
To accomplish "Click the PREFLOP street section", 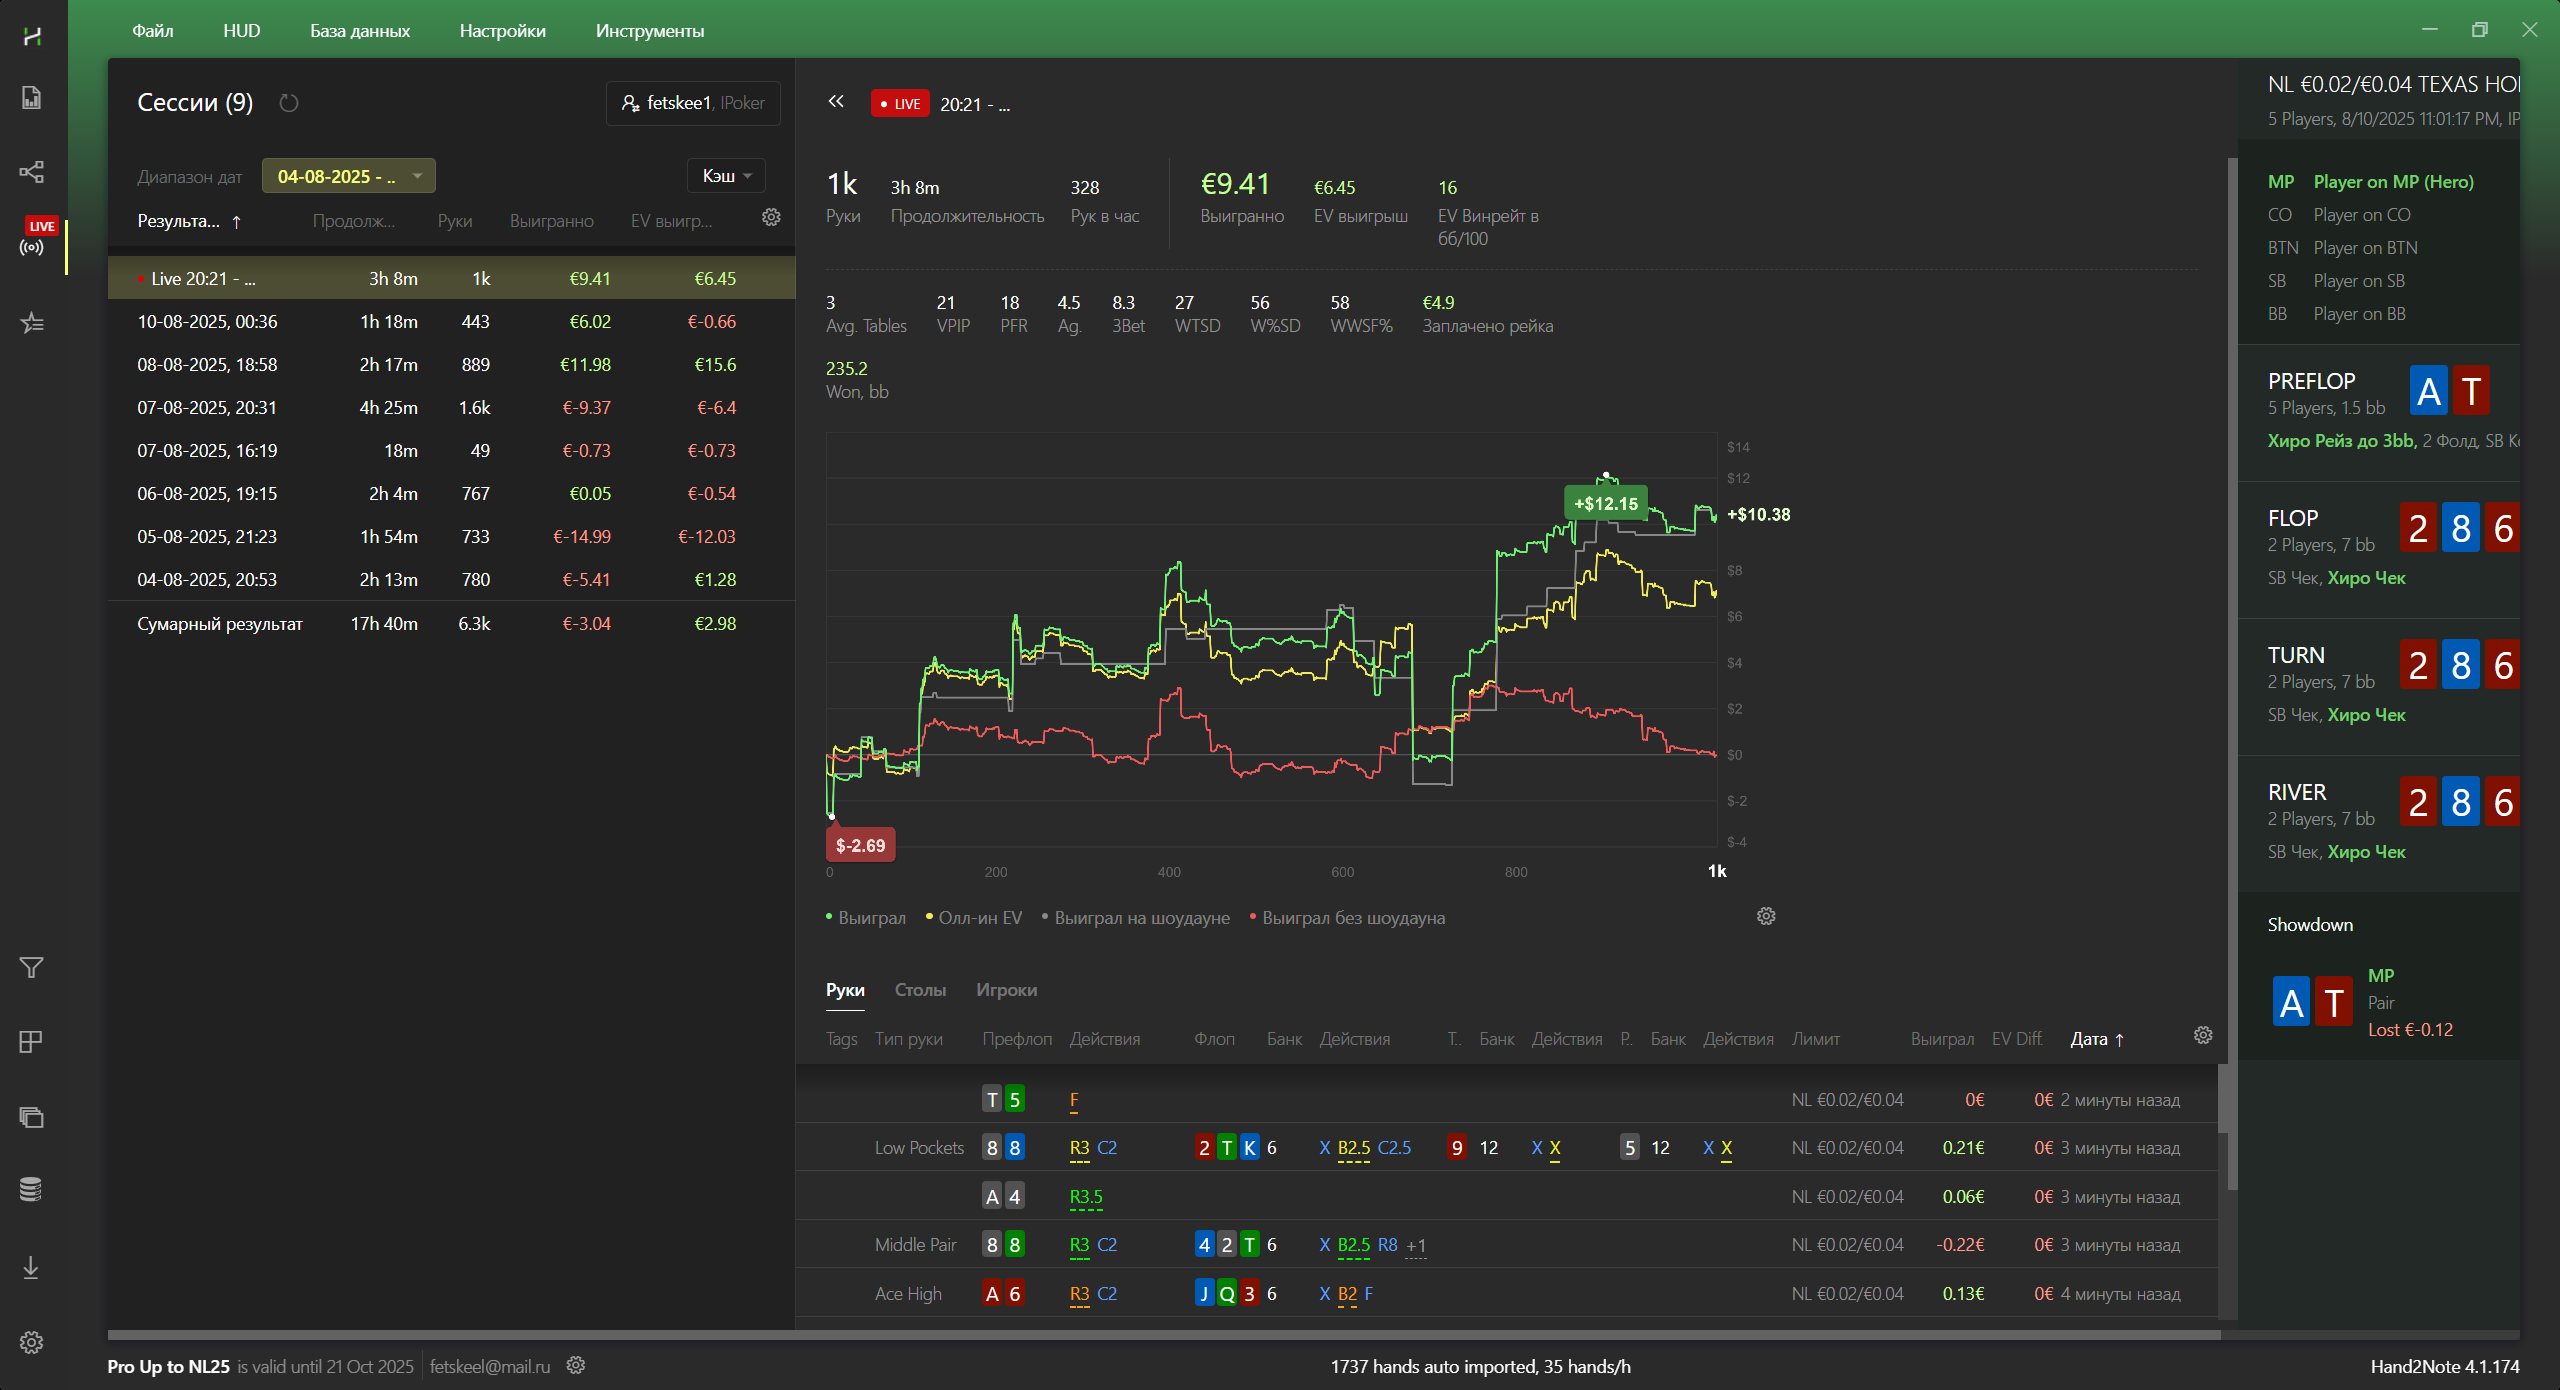I will 2379,412.
